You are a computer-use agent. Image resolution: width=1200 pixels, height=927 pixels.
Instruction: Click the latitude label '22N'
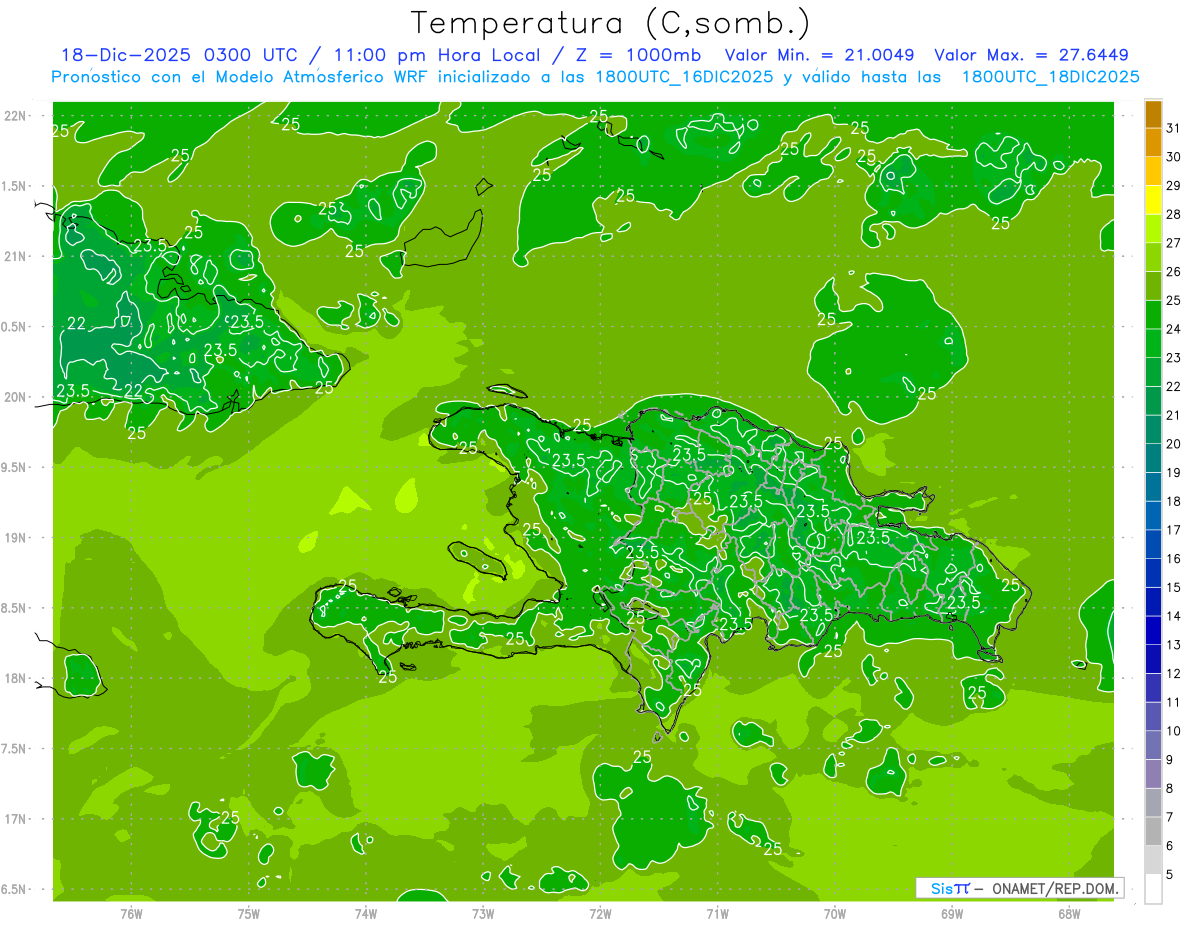click(16, 116)
